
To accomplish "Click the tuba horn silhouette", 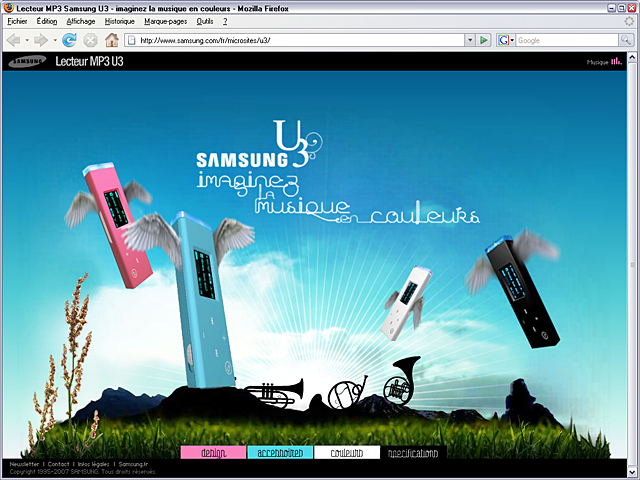I will (402, 380).
